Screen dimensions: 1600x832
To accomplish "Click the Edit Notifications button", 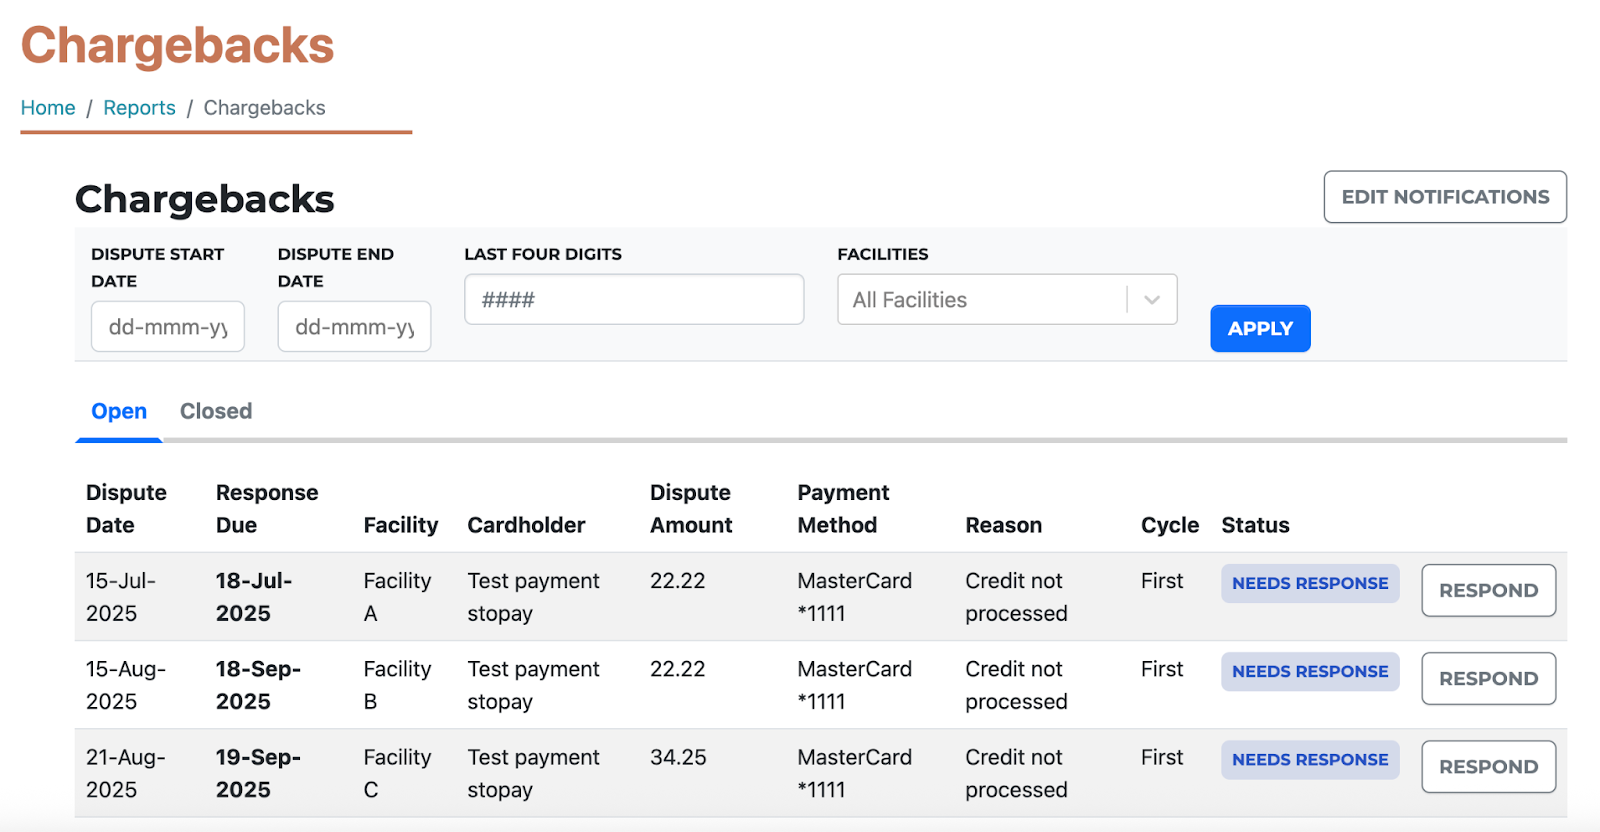I will coord(1445,197).
